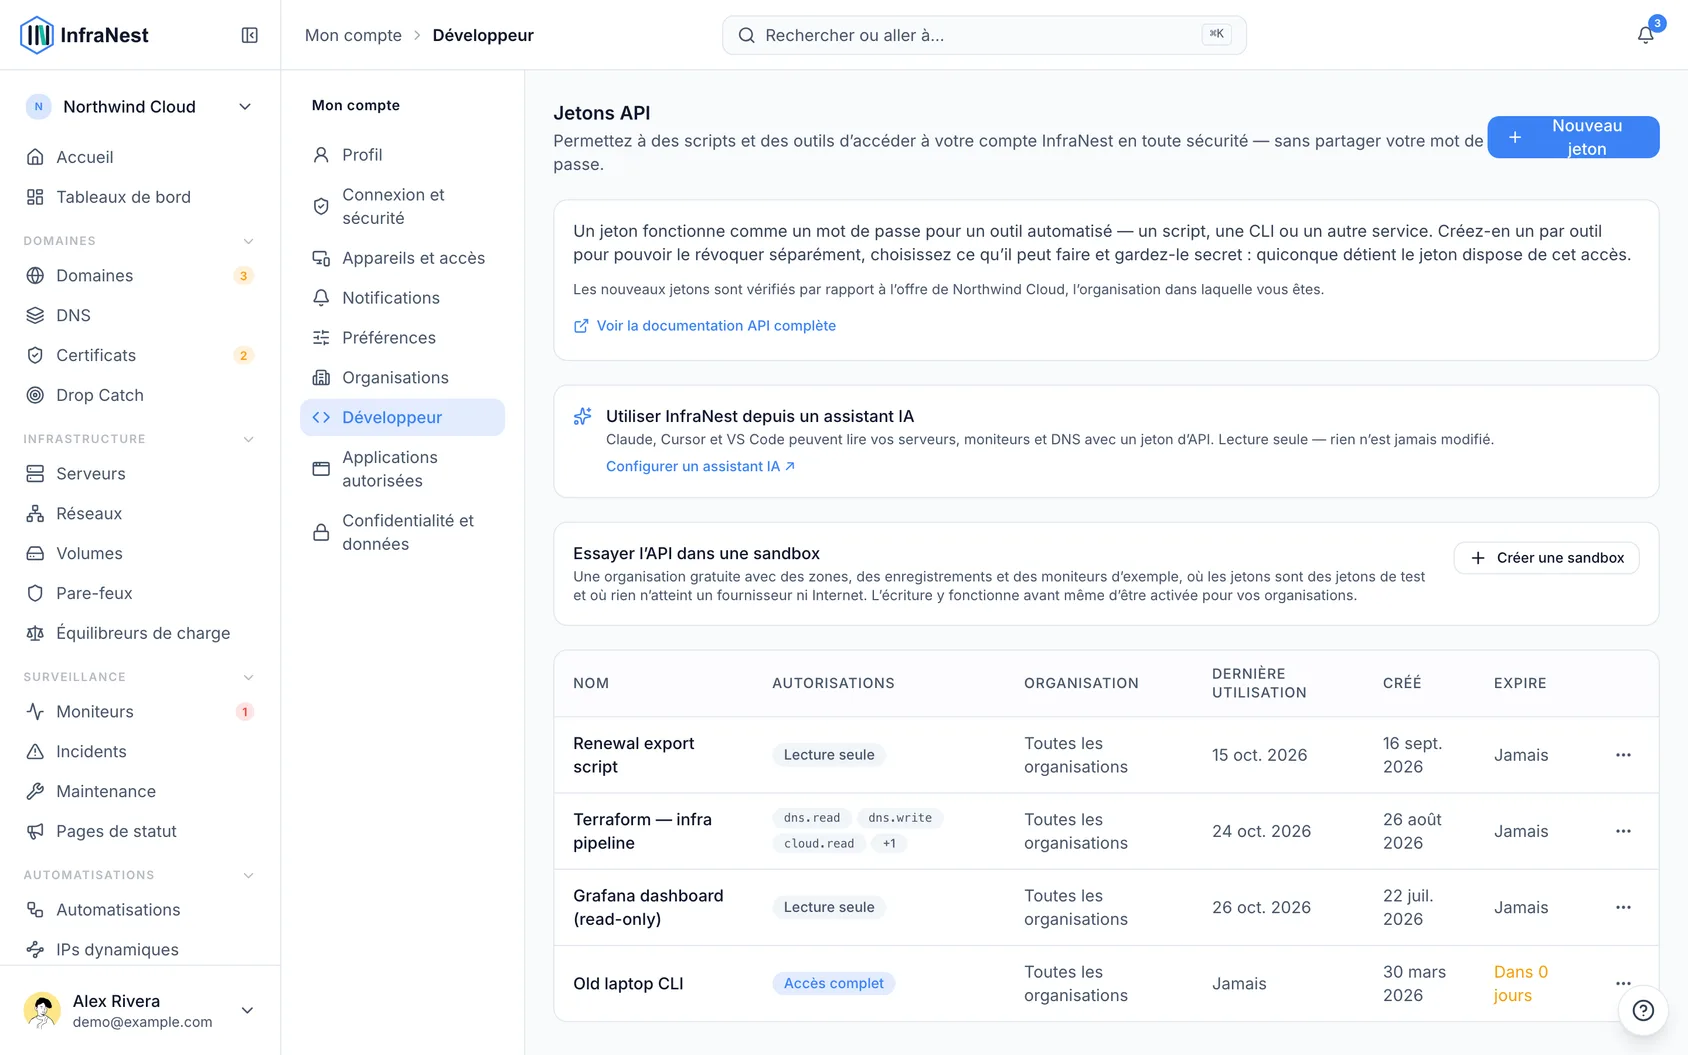This screenshot has height=1055, width=1688.
Task: Open actions menu for Grafana dashboard token
Action: coord(1623,907)
